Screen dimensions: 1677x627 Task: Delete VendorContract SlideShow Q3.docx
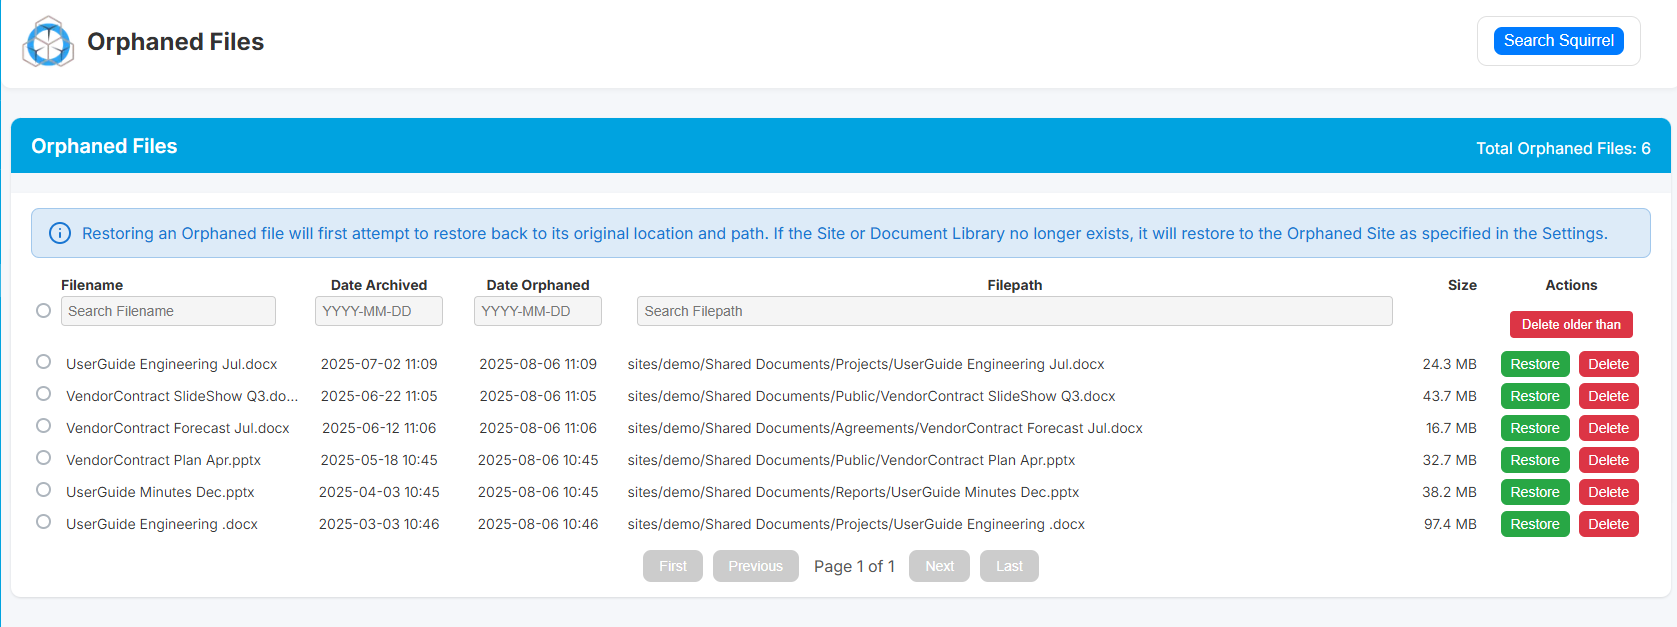(x=1608, y=396)
